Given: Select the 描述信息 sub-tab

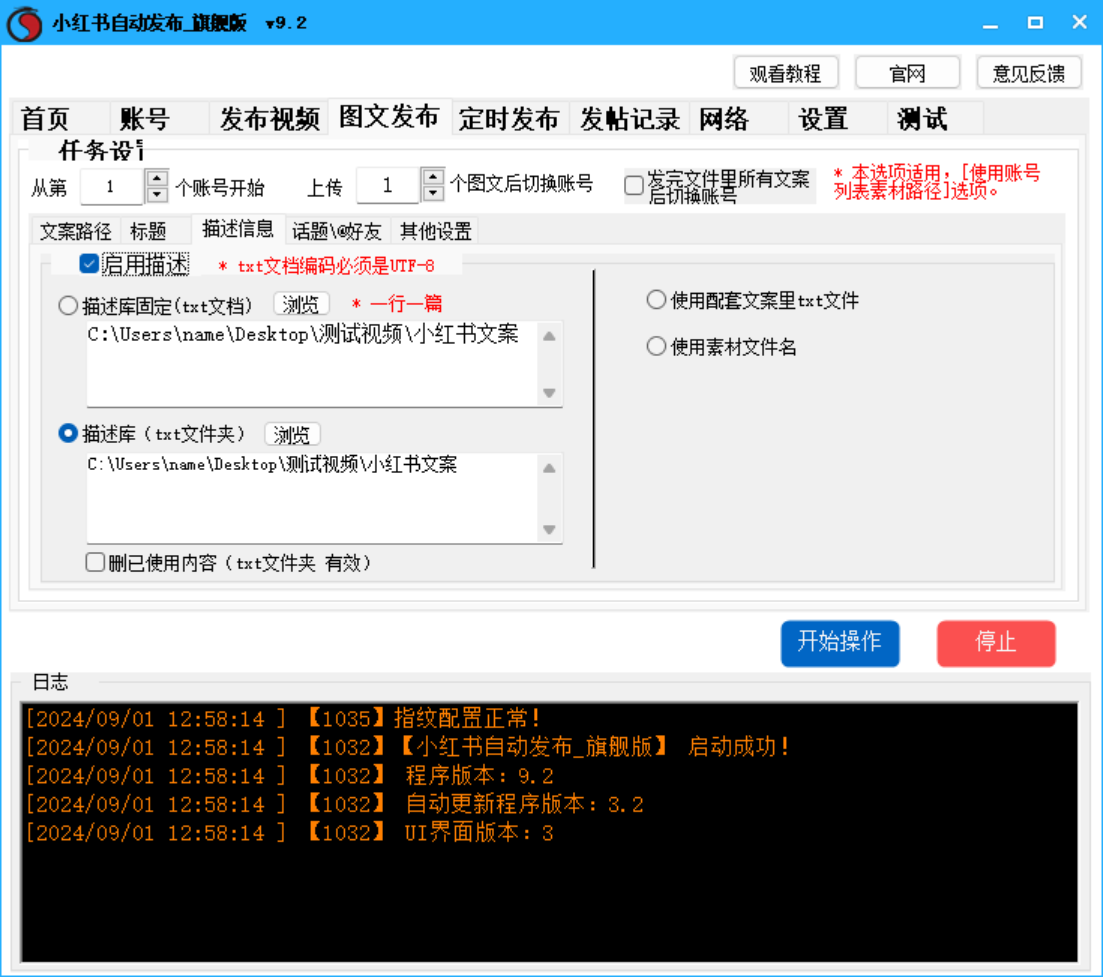Looking at the screenshot, I should (x=238, y=229).
